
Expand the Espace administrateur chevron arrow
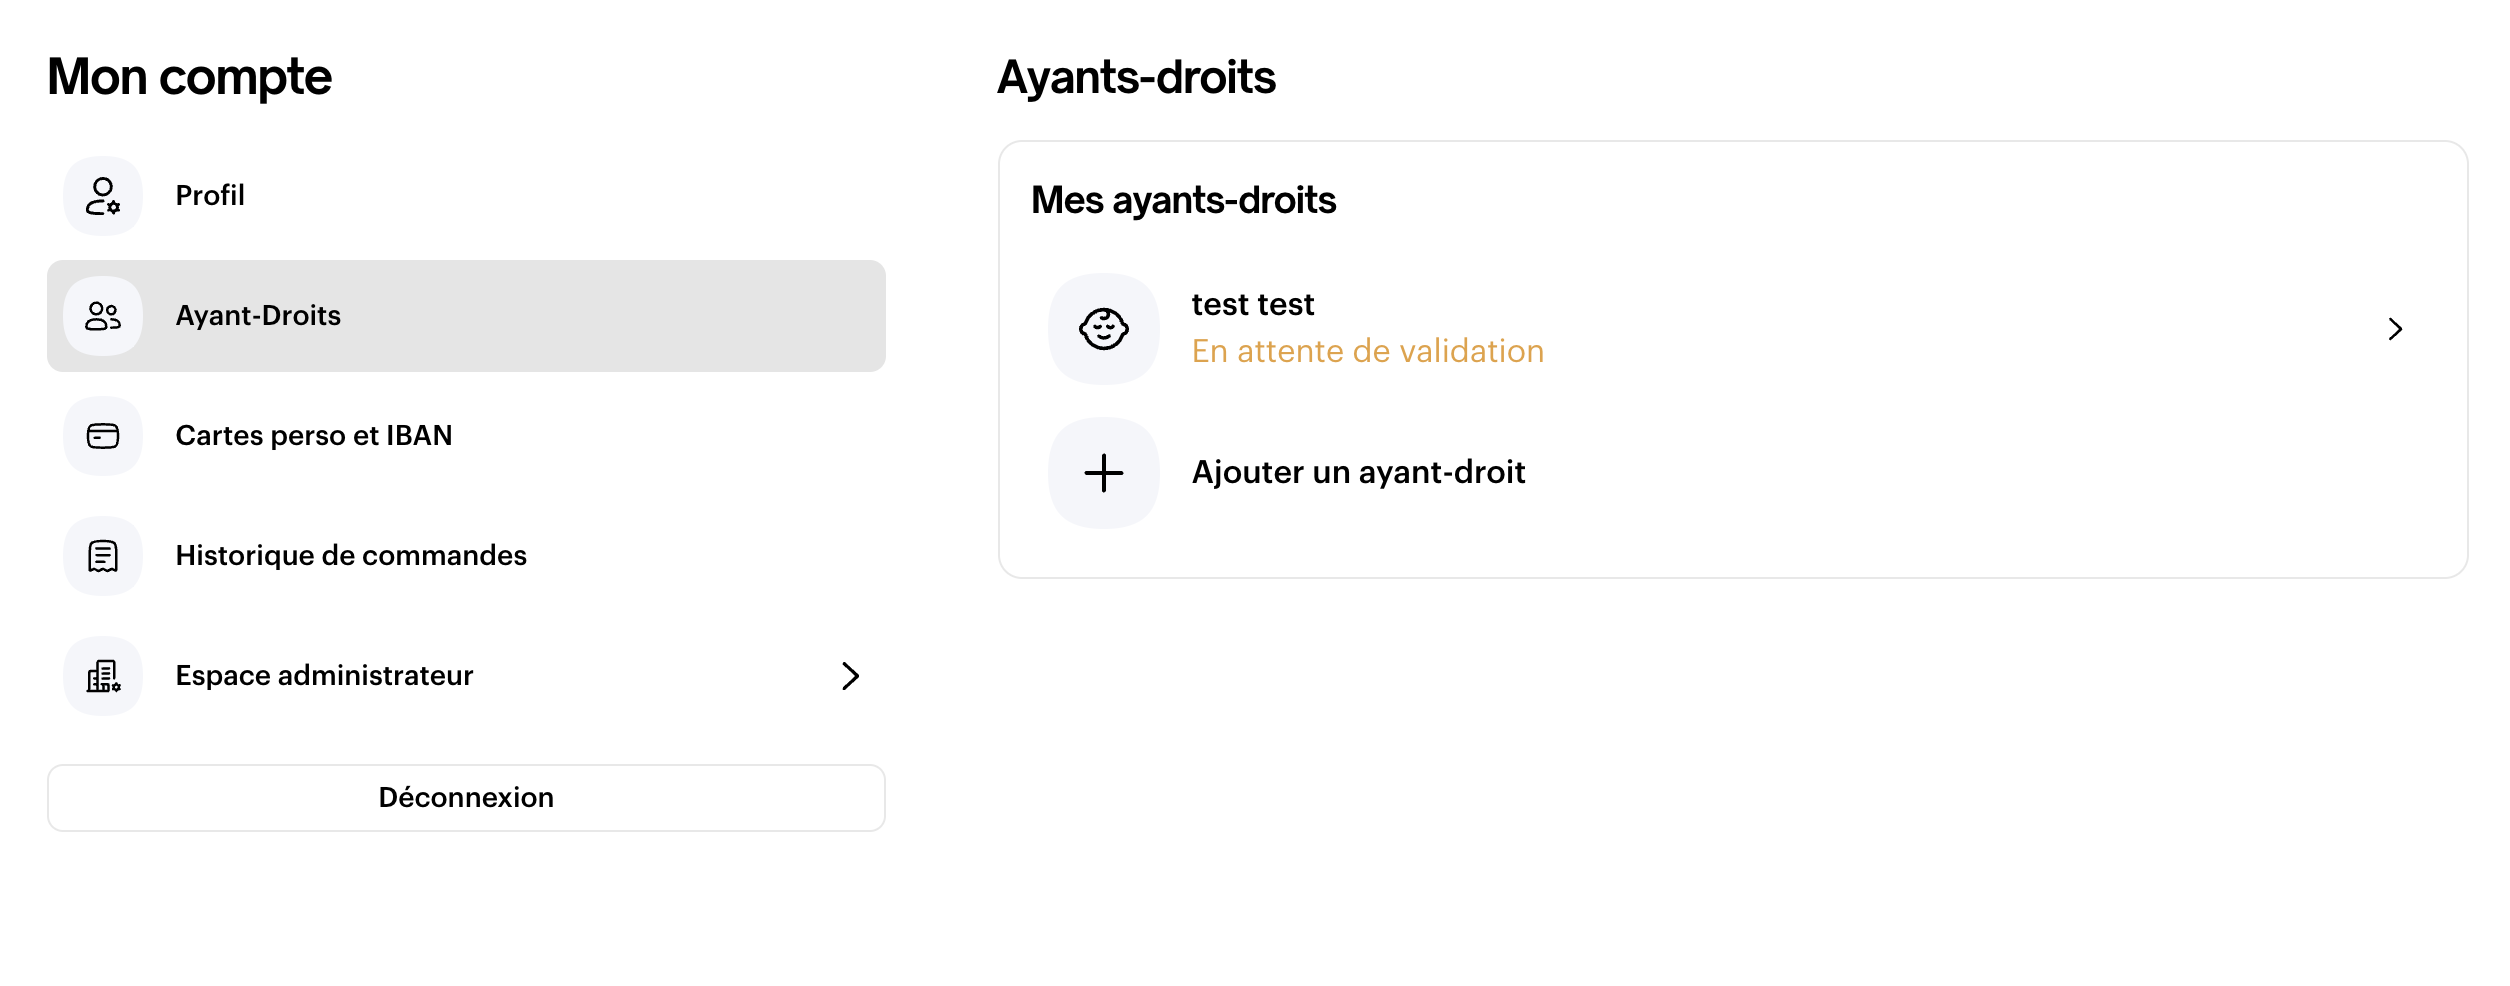click(x=850, y=676)
